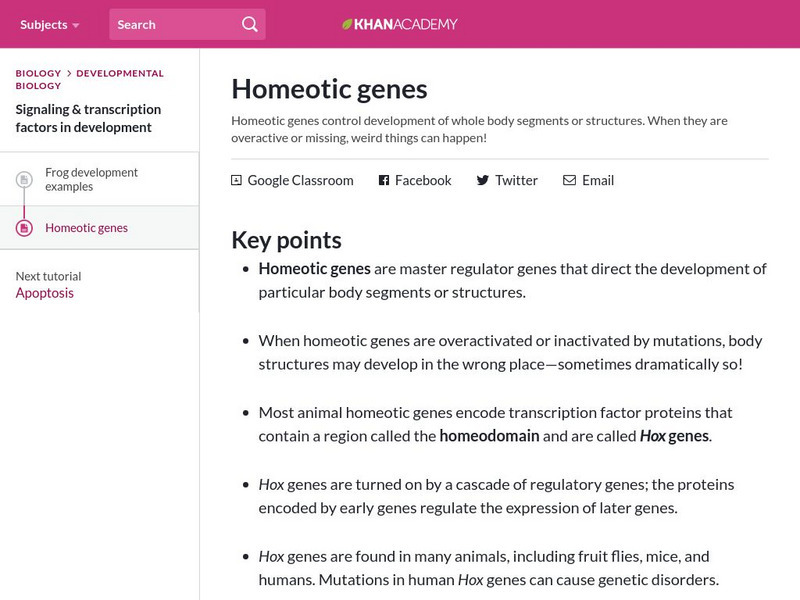This screenshot has width=800, height=600.
Task: Click the Google Classroom plus icon
Action: 237,180
